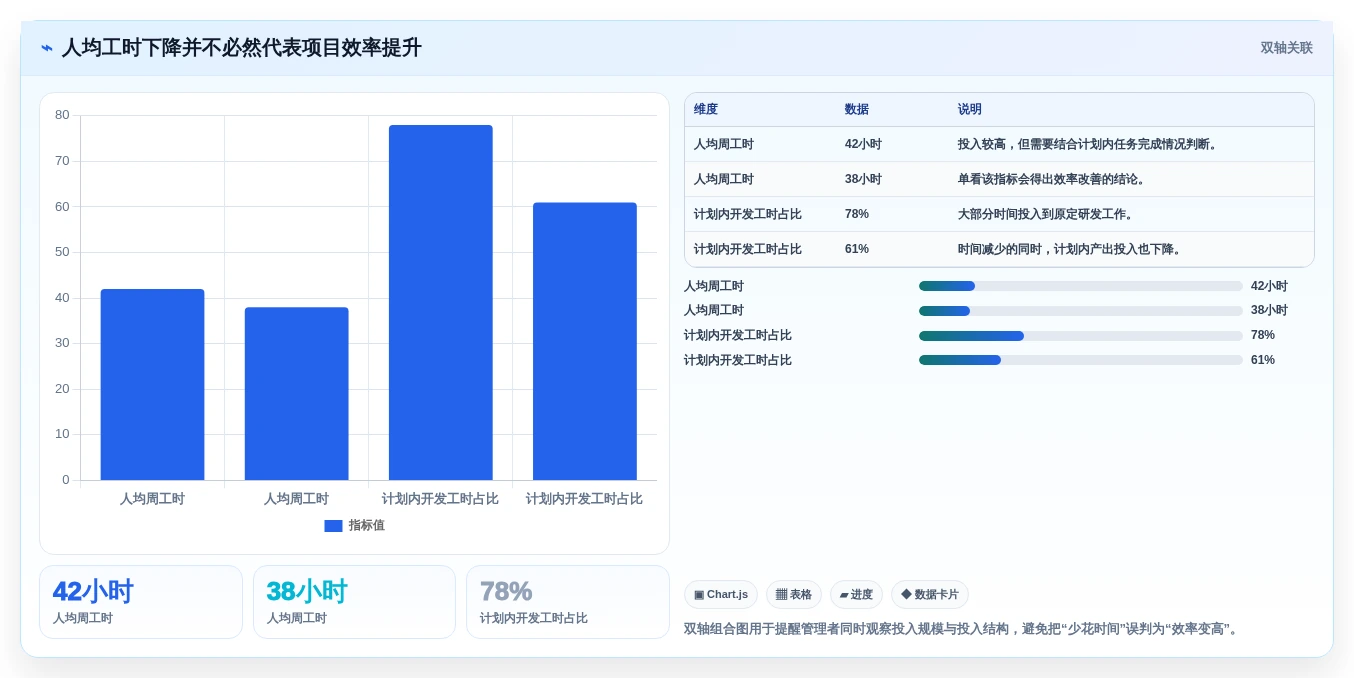Click the 双轴关联 label in the header
Screen dimensions: 1354x678
tap(1286, 48)
